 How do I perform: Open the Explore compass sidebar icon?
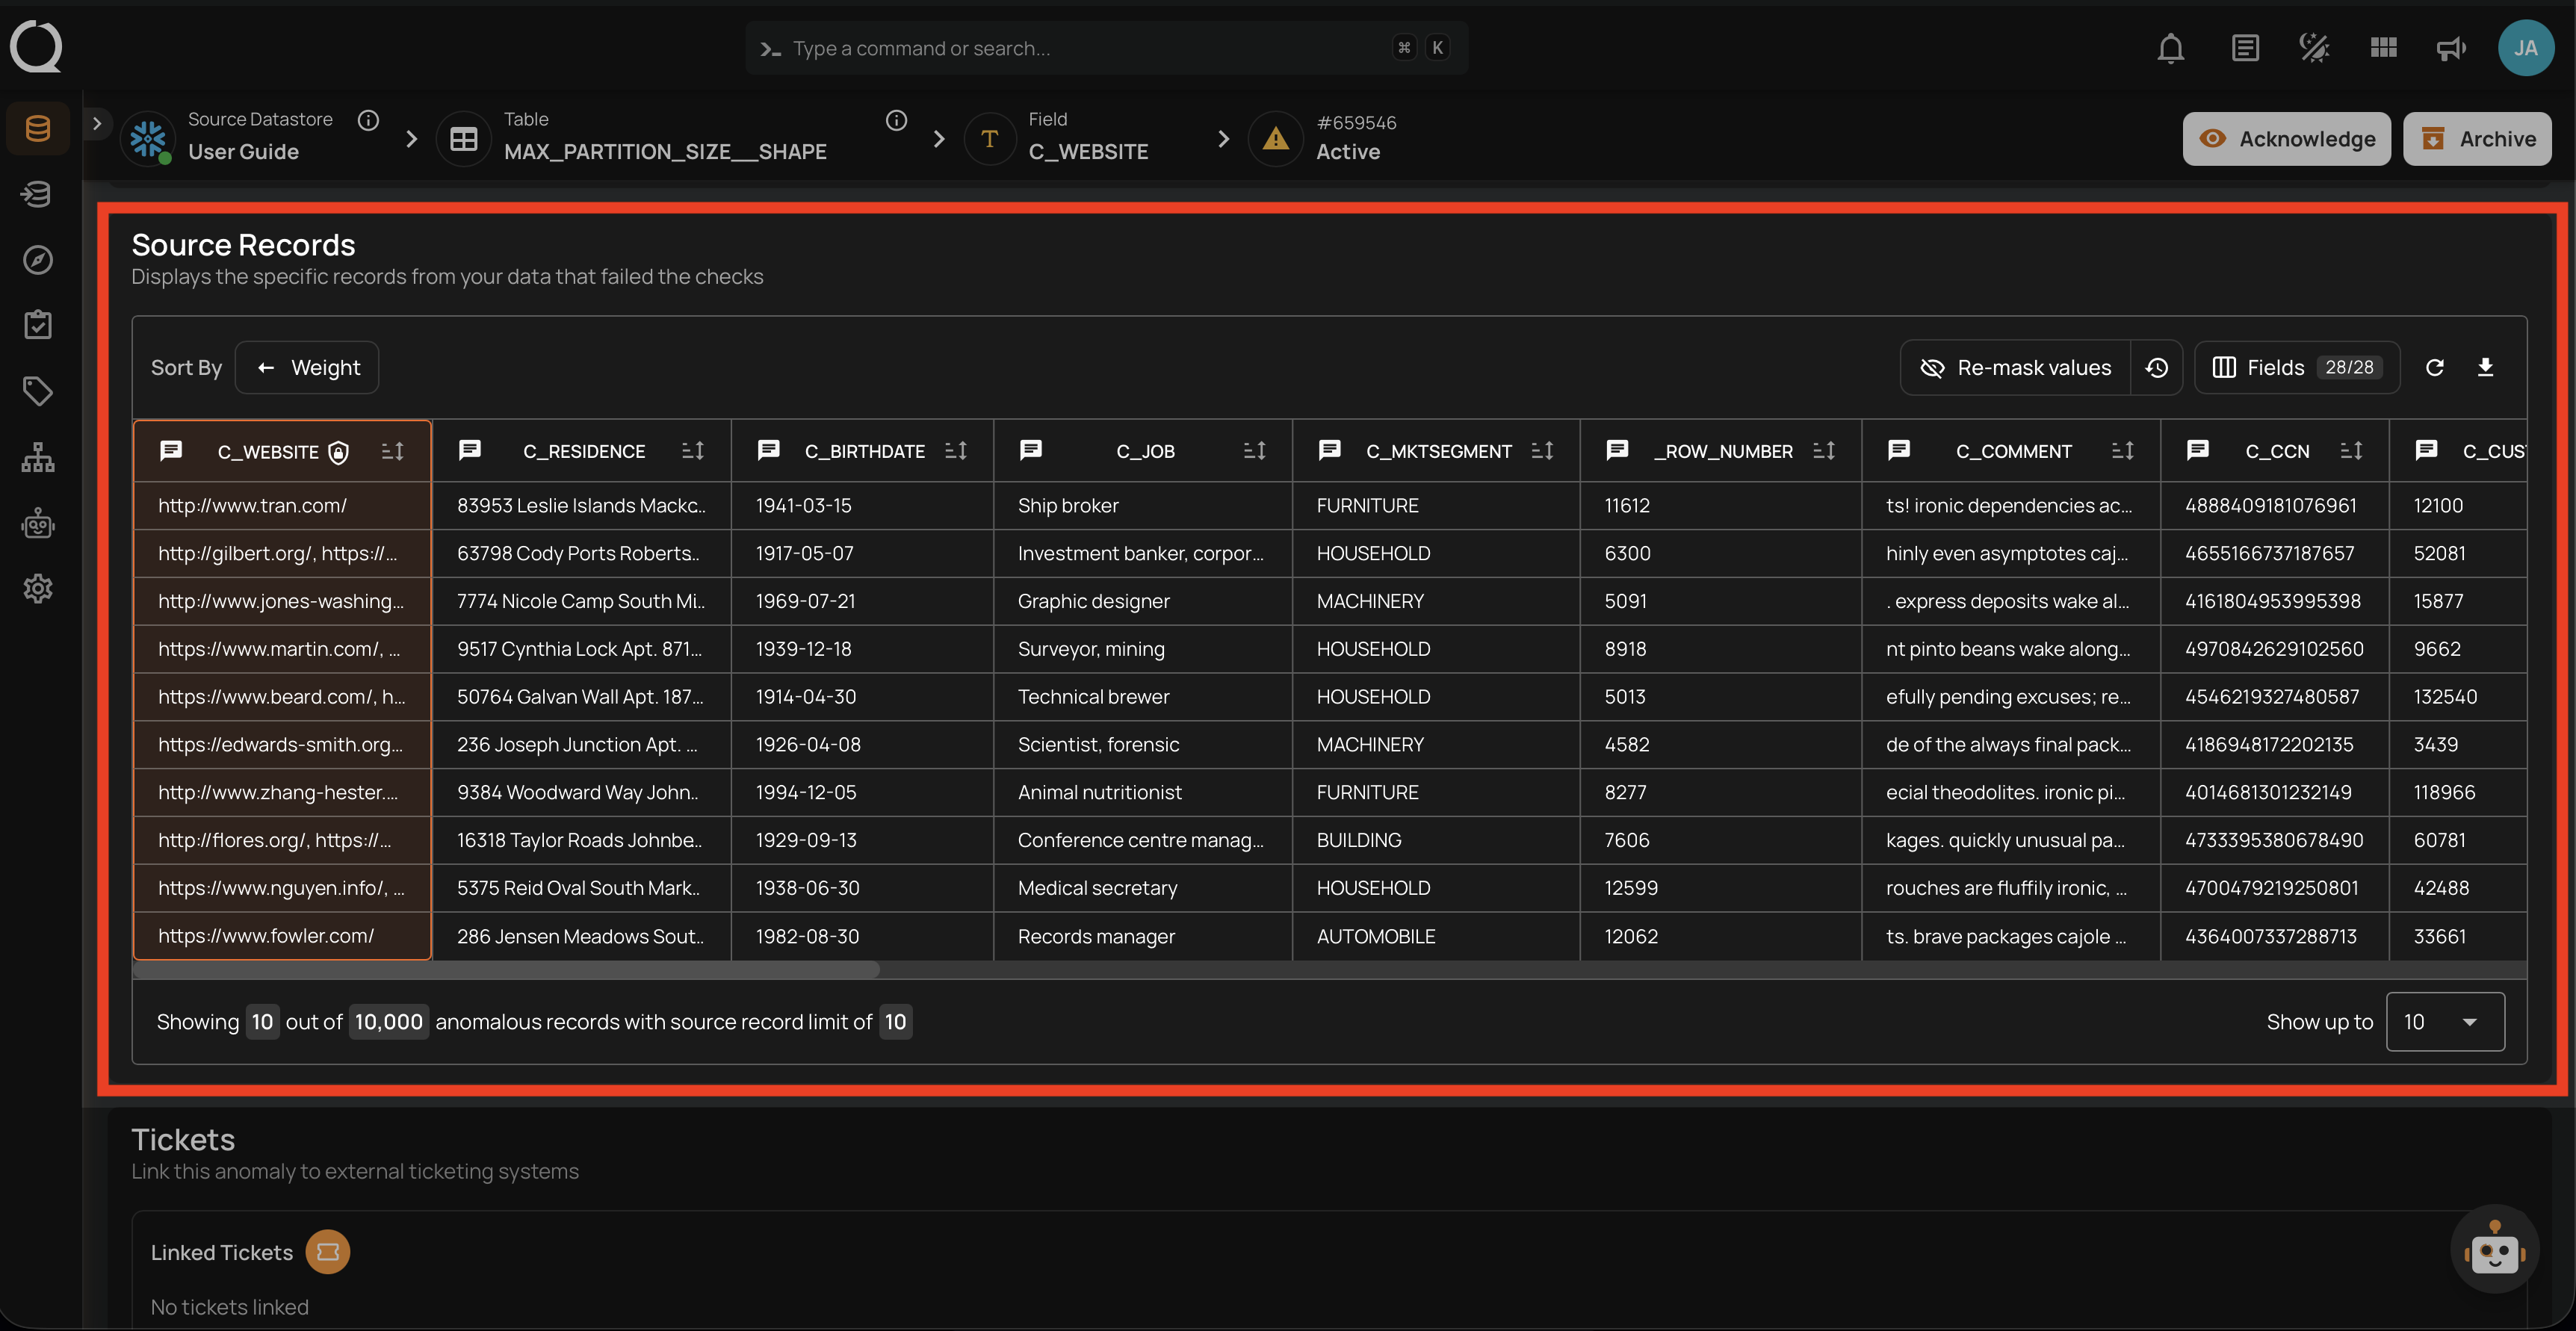point(37,260)
